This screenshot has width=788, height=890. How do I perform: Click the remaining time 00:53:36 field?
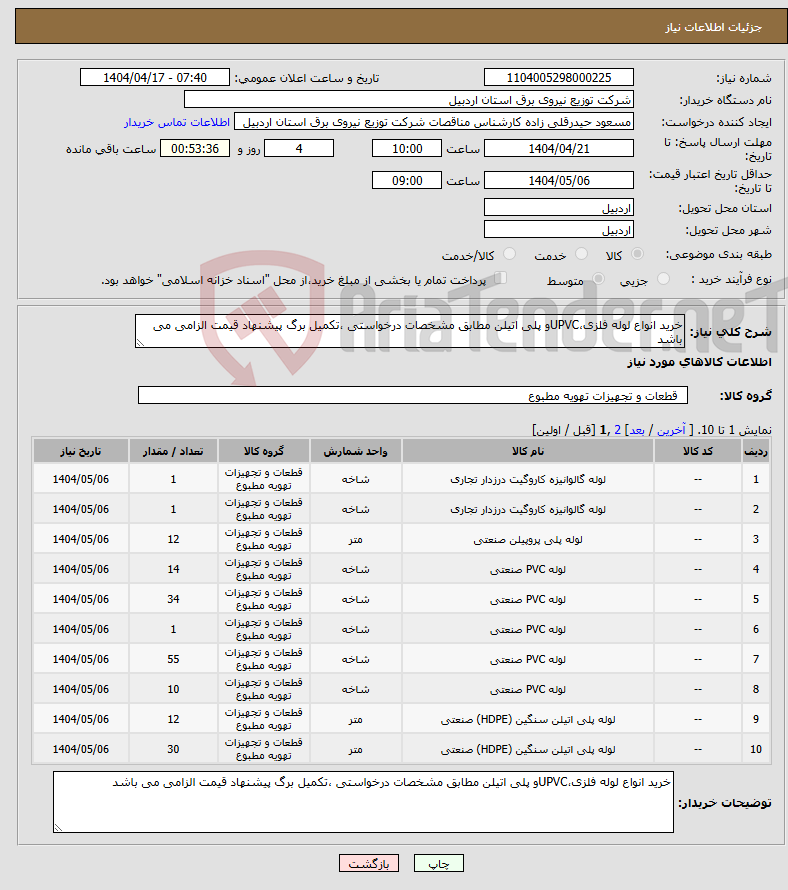[x=195, y=149]
